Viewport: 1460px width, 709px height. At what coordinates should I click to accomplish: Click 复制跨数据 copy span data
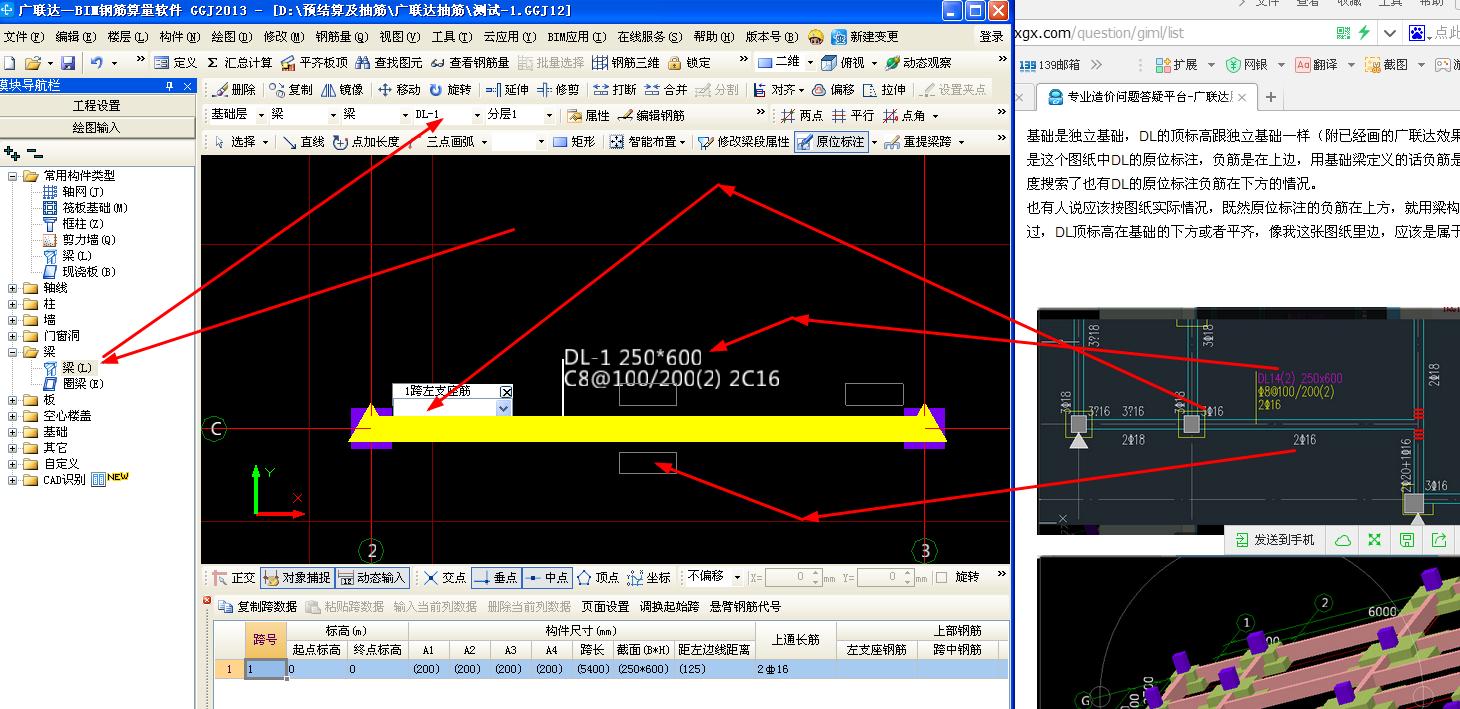(258, 606)
